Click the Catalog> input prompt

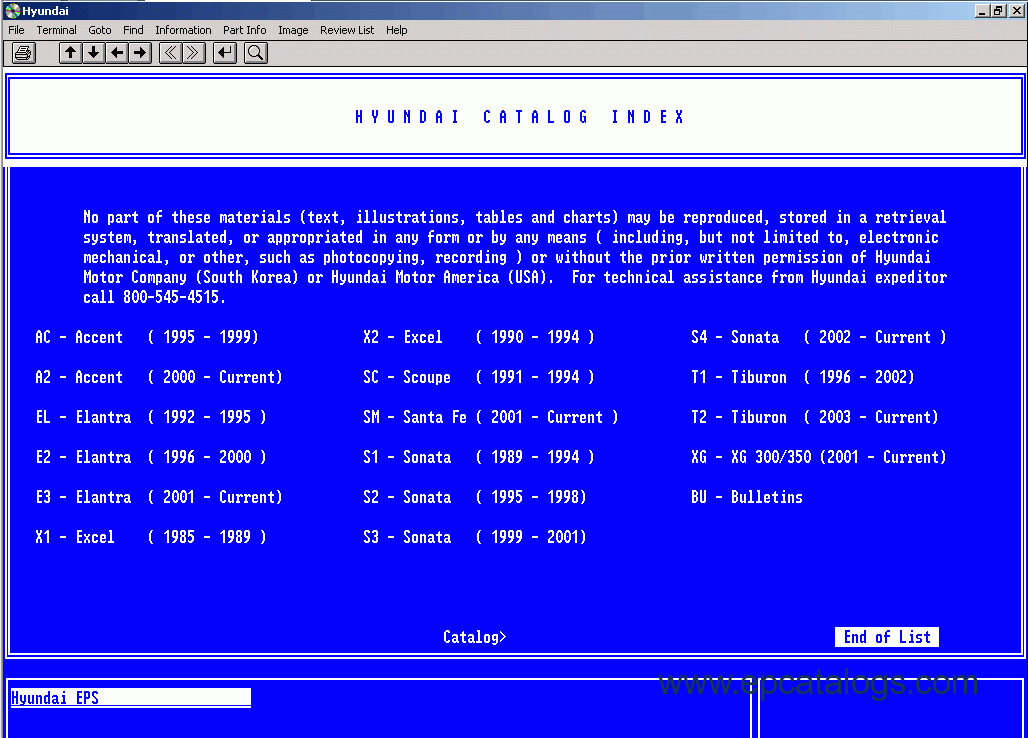tap(475, 637)
